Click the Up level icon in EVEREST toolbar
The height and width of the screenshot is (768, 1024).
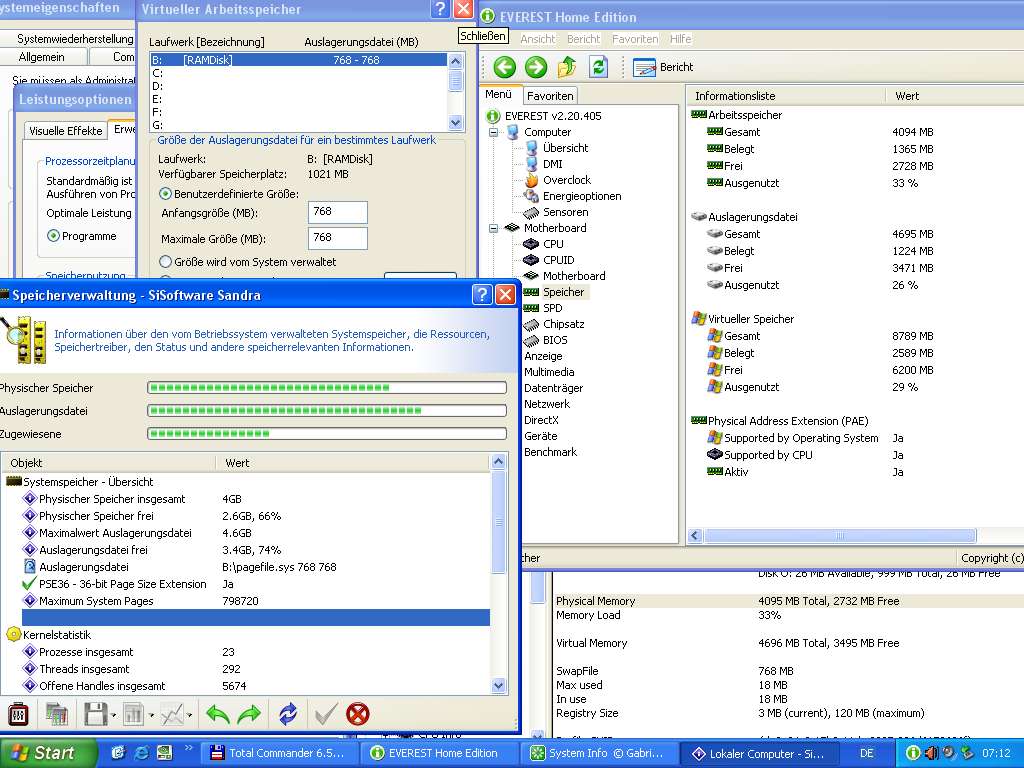pyautogui.click(x=567, y=67)
